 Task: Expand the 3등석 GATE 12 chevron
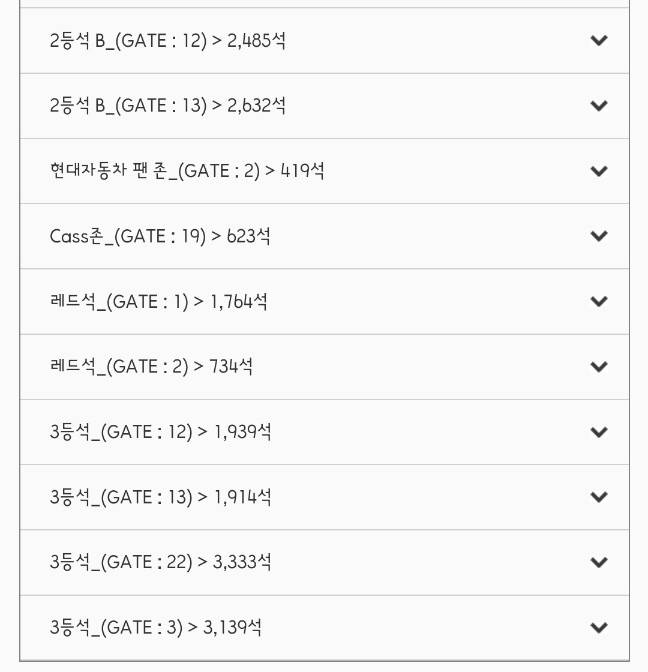click(x=599, y=432)
